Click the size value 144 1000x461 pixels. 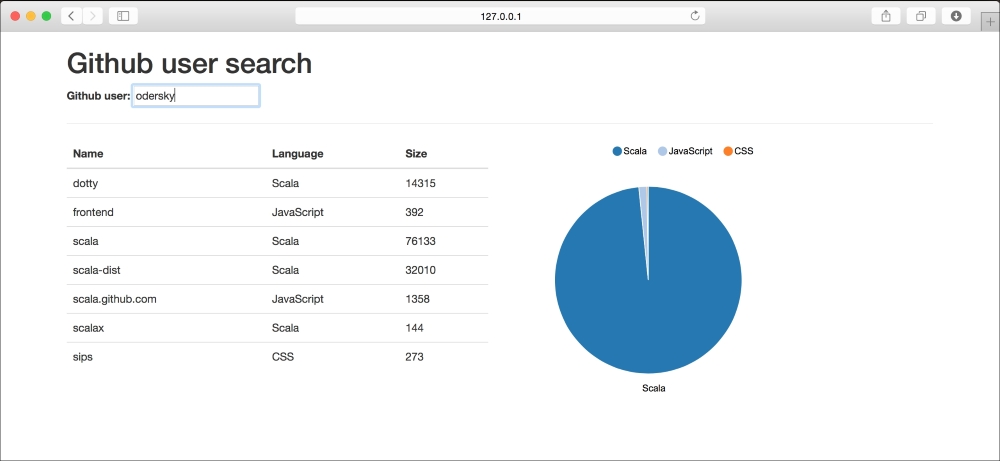point(414,328)
